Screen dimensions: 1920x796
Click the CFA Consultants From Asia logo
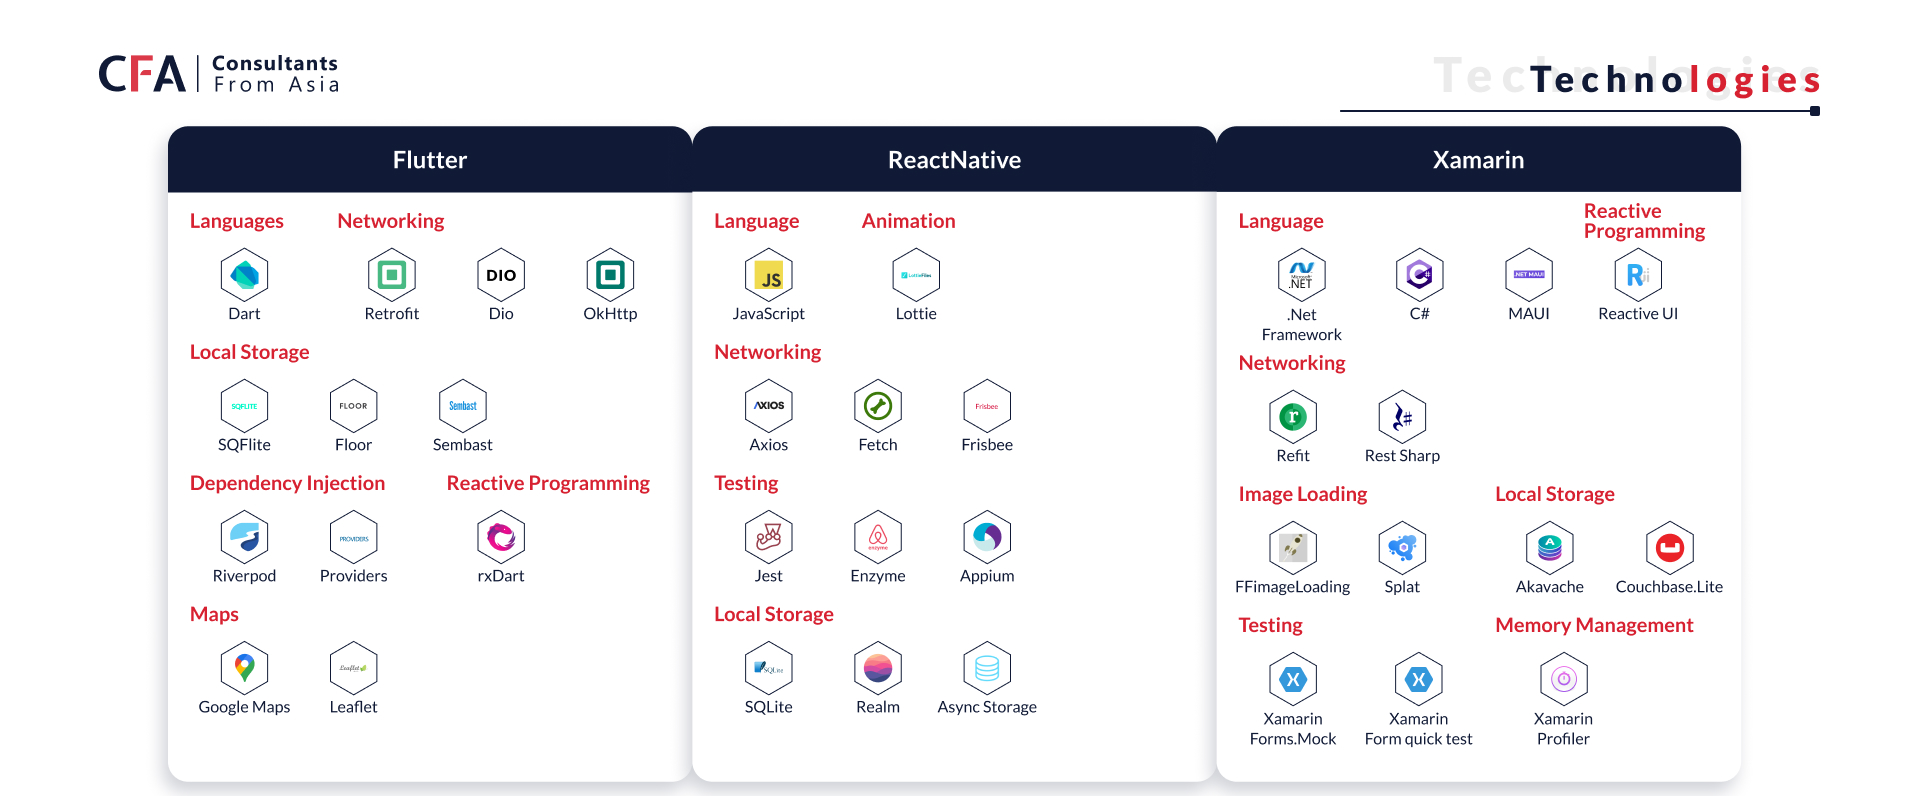coord(219,74)
